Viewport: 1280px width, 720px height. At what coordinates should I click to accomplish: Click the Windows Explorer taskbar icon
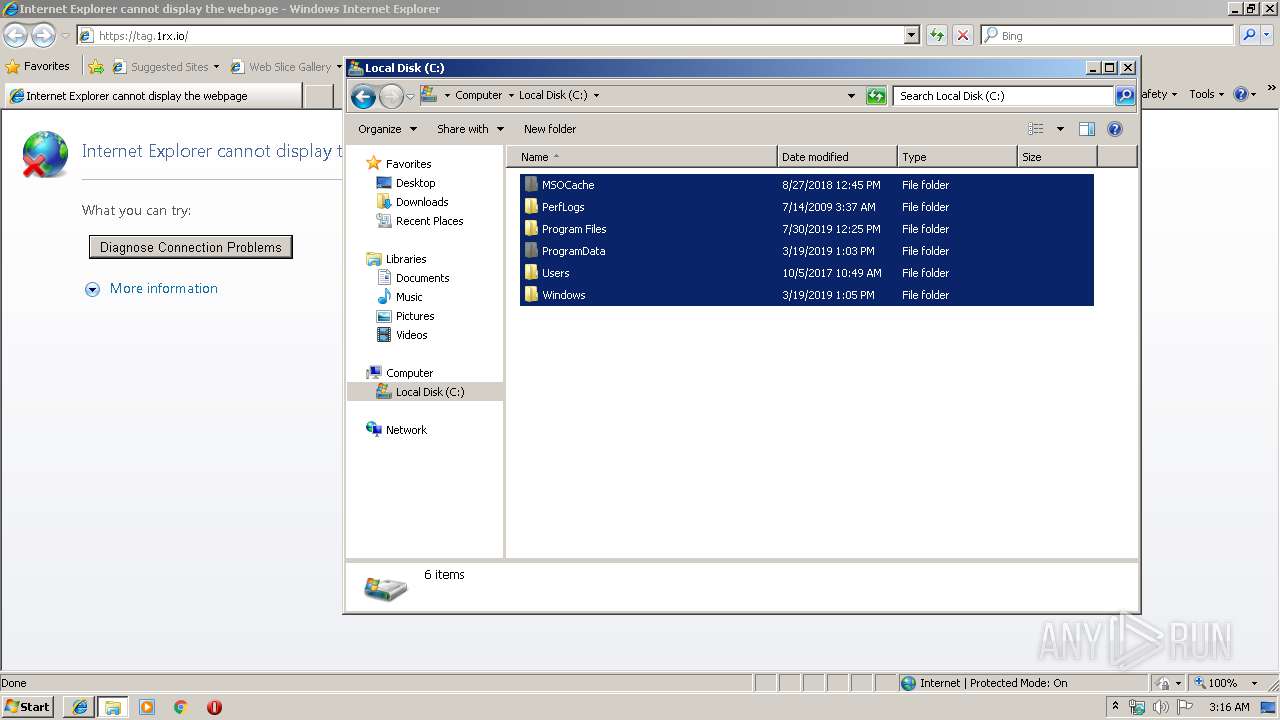113,707
